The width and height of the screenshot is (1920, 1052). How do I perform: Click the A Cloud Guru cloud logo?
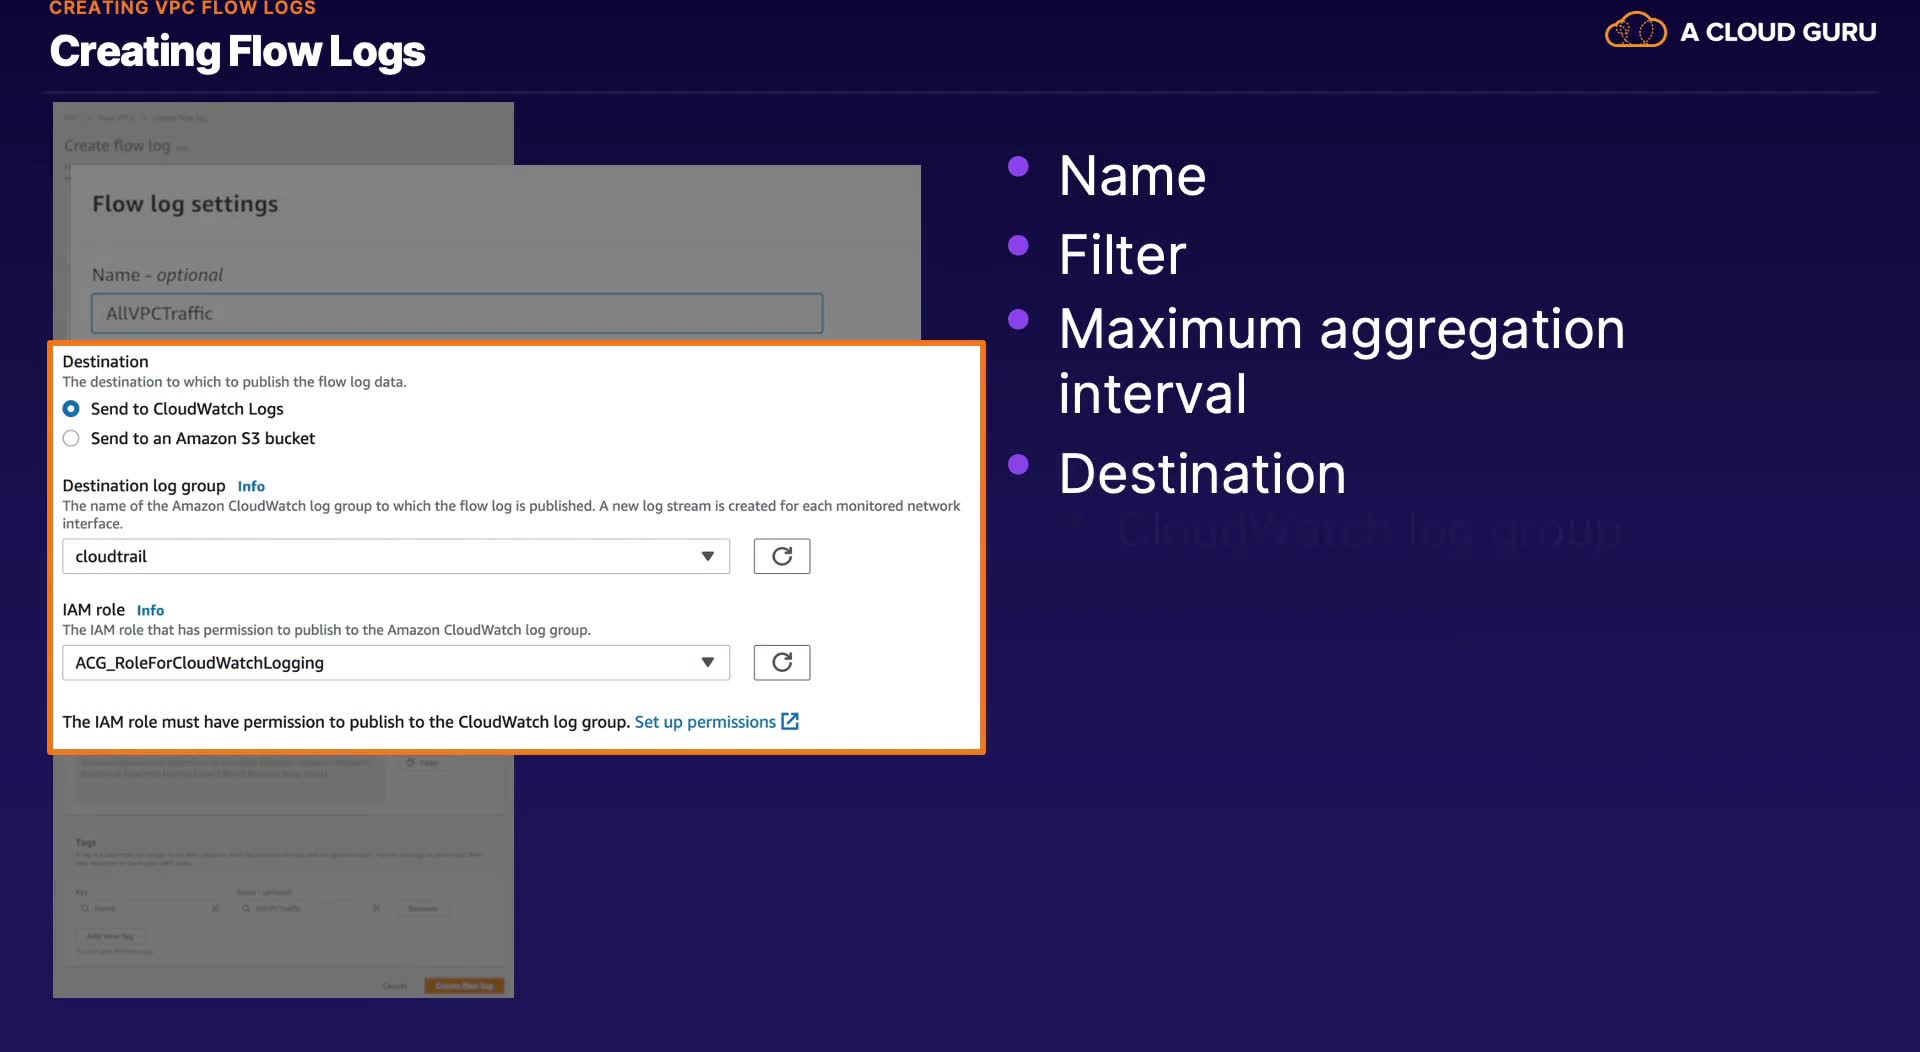1636,31
